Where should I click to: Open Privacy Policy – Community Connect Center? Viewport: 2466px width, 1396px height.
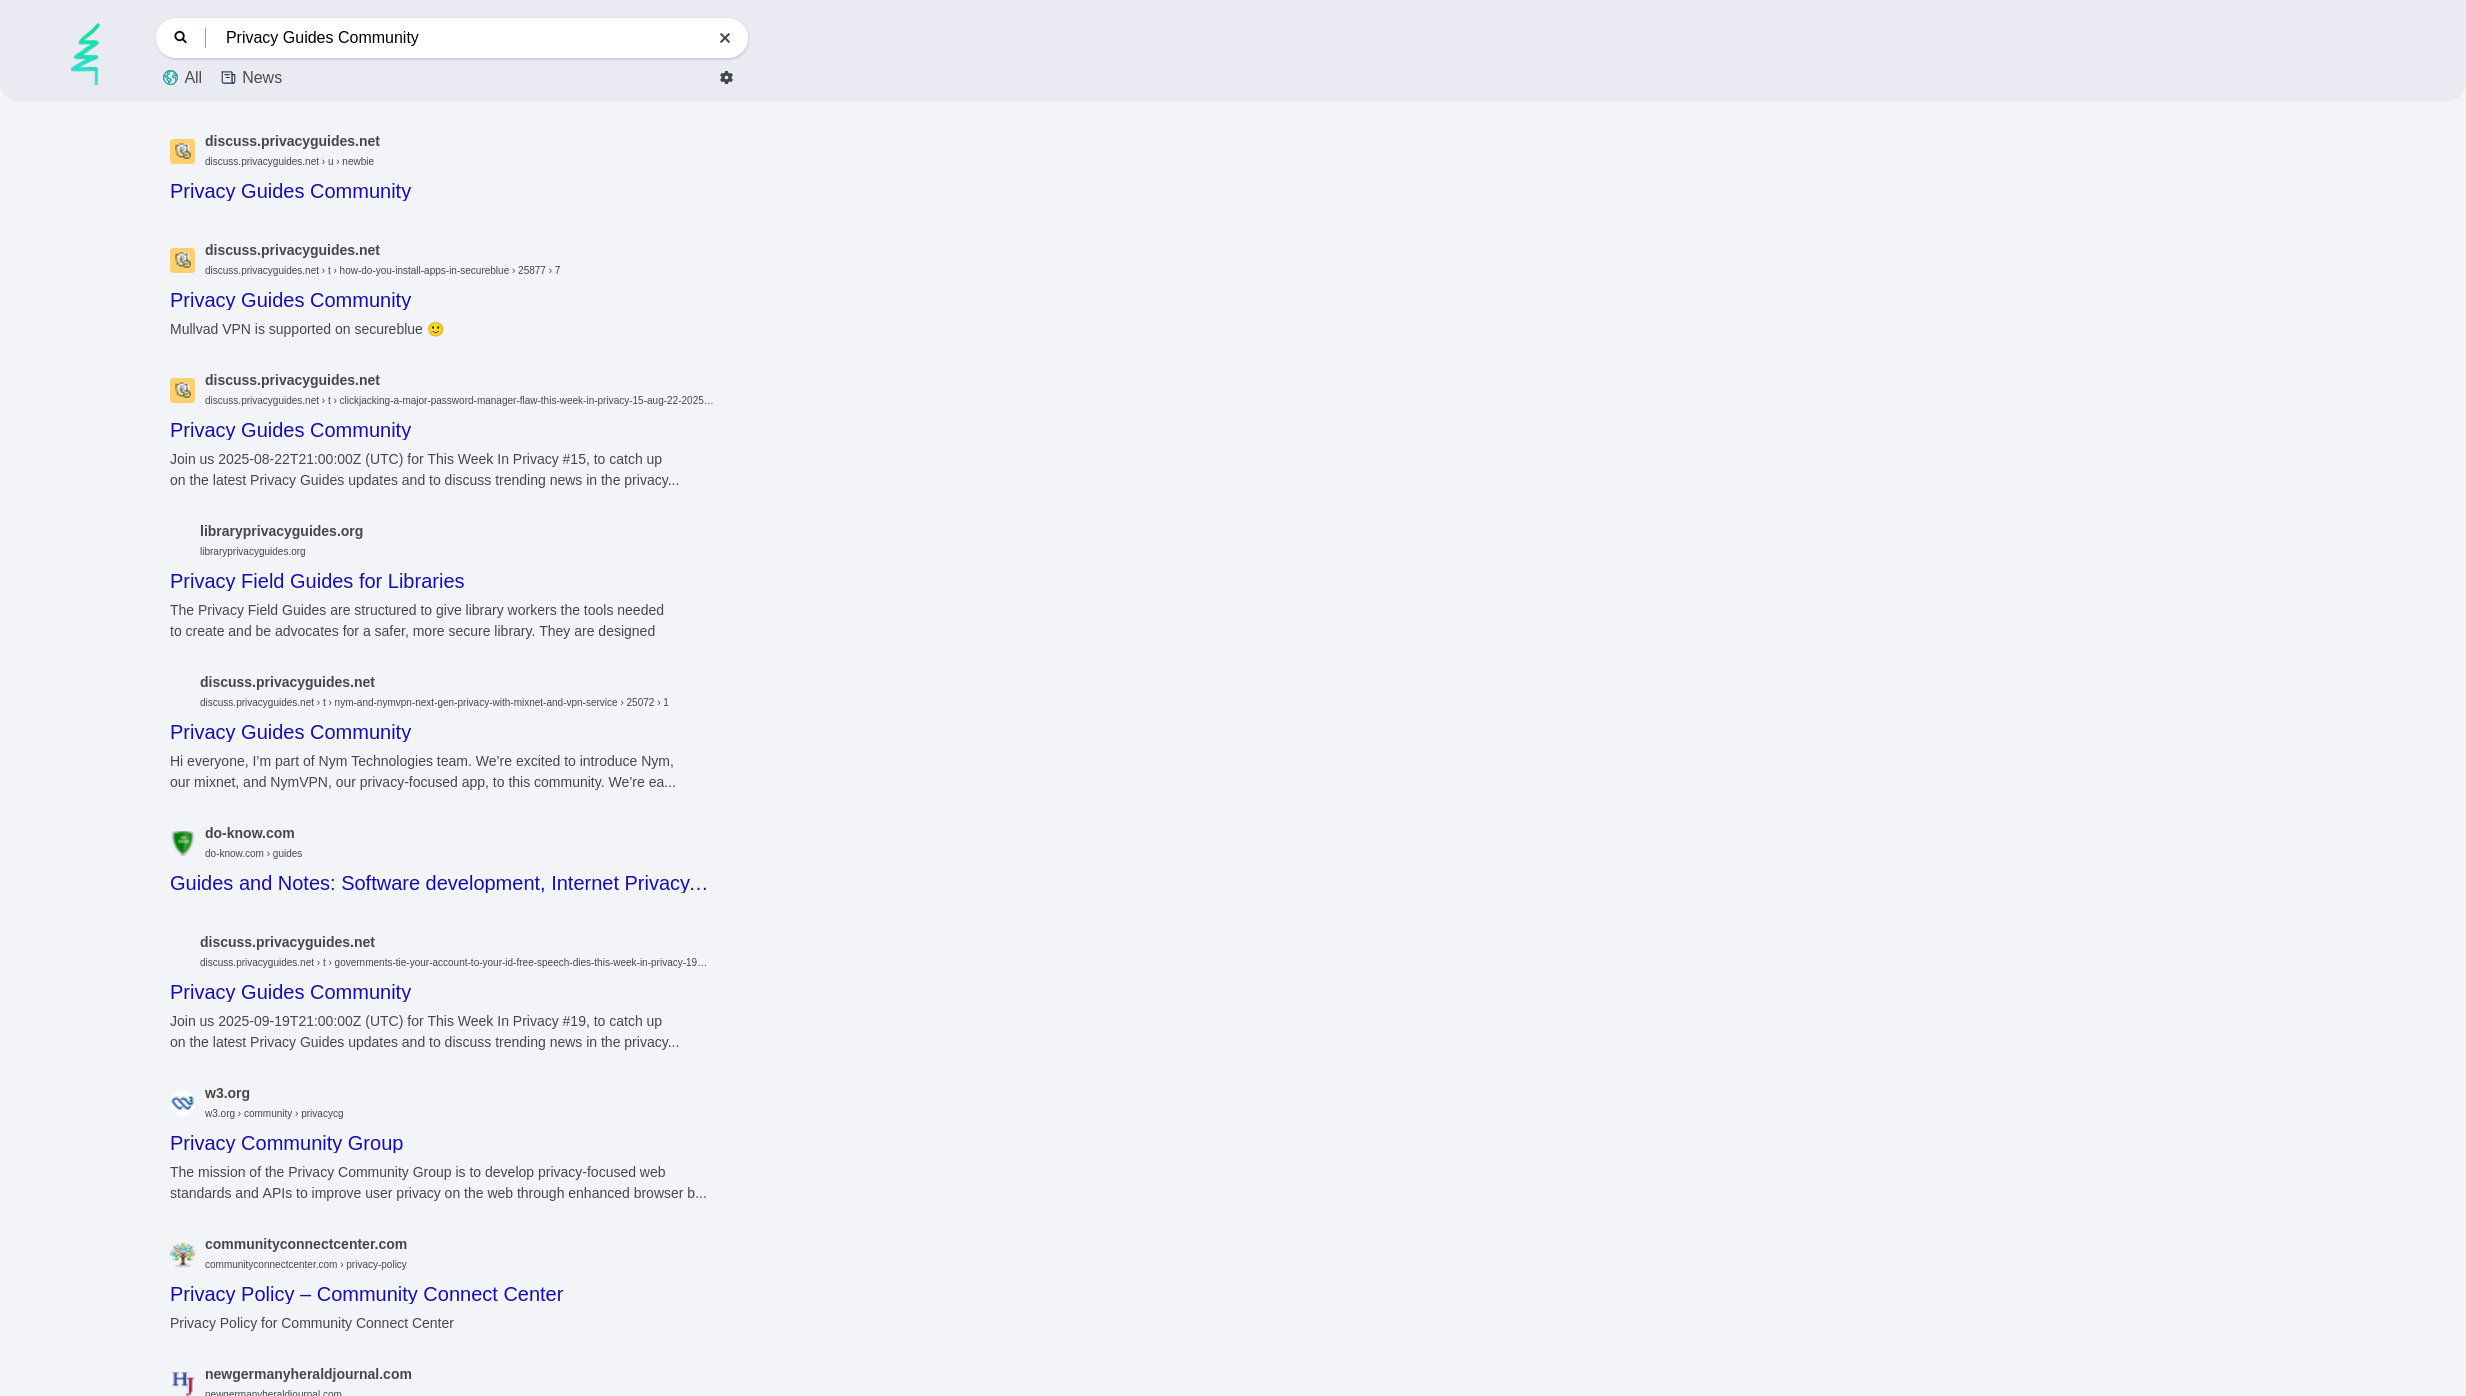(366, 1294)
